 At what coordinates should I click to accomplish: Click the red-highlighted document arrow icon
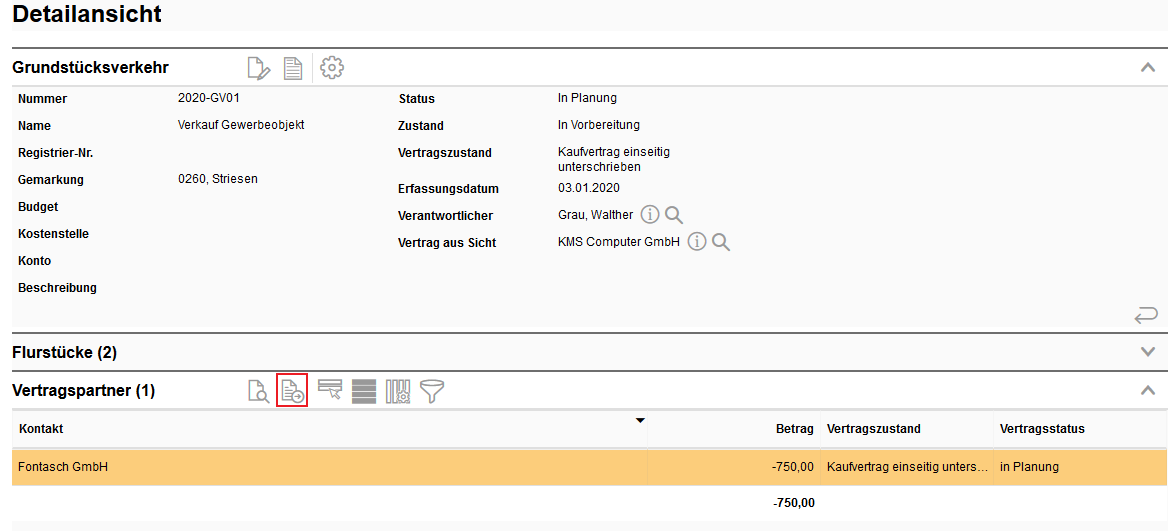point(292,391)
